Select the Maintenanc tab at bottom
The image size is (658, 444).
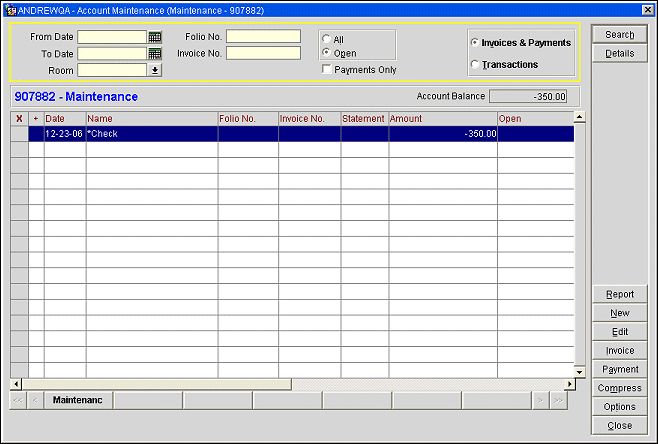point(79,401)
